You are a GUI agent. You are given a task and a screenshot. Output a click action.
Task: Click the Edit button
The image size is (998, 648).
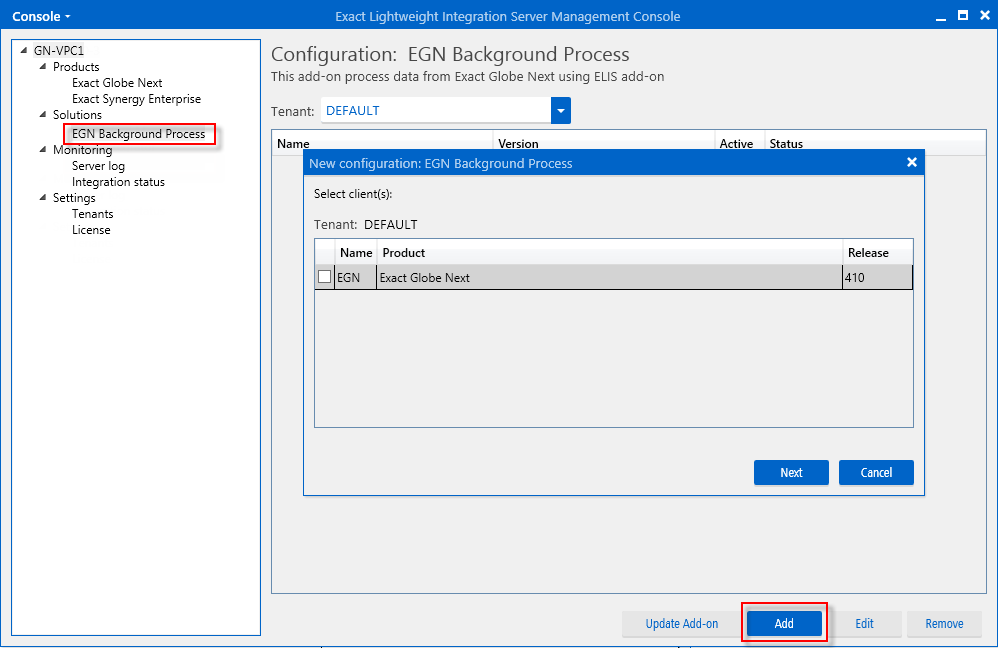click(x=864, y=624)
